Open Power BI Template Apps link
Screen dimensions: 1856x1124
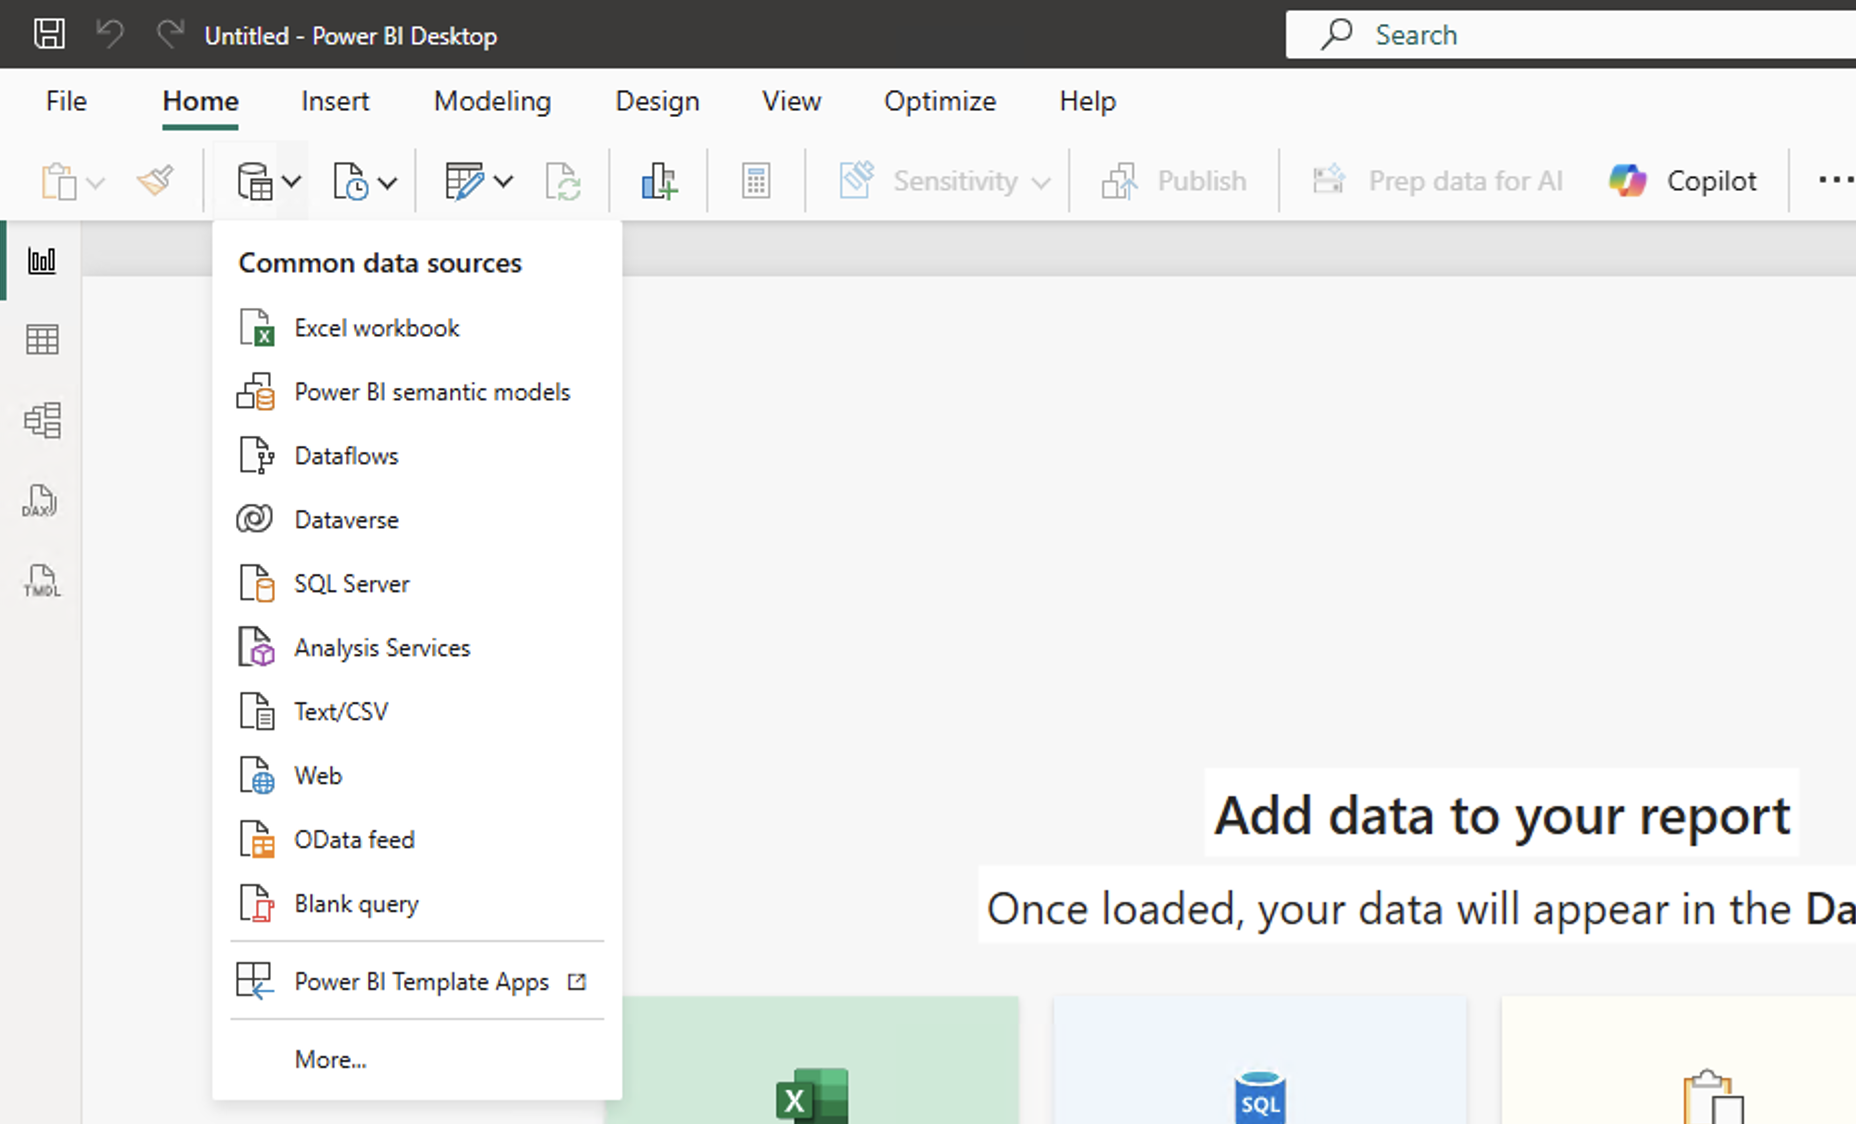click(417, 982)
